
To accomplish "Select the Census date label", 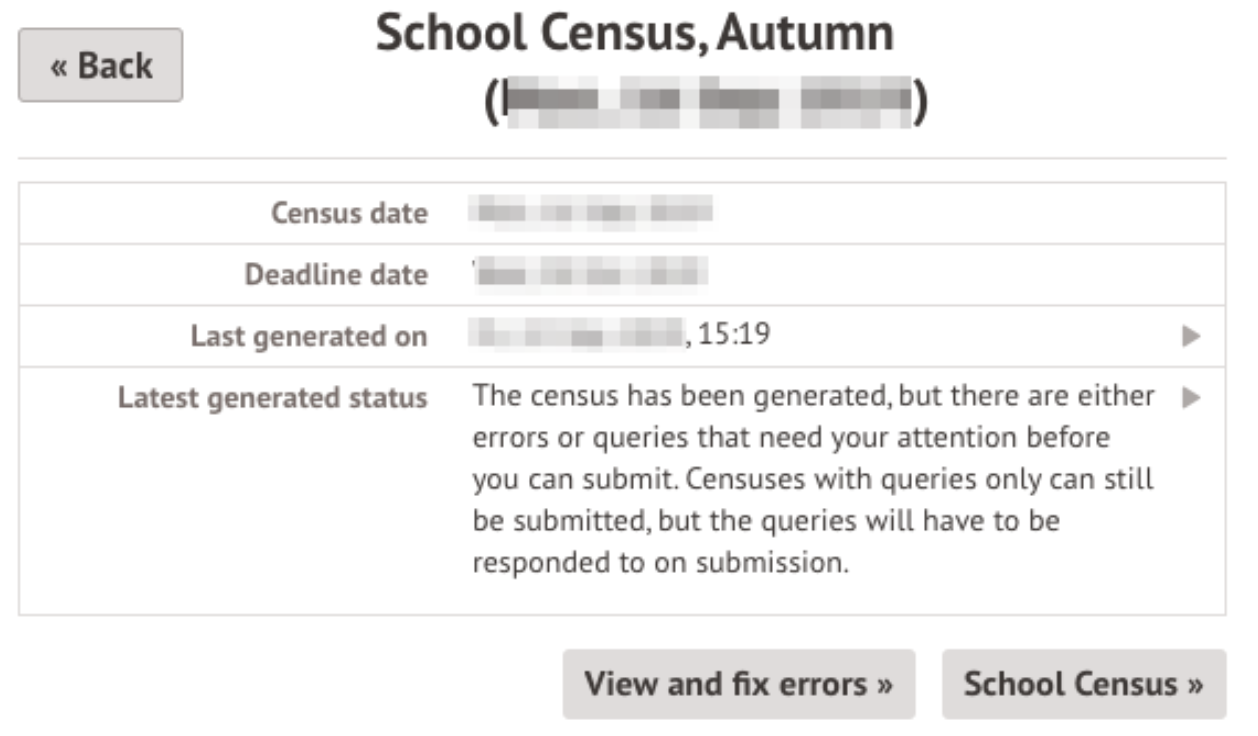I will pyautogui.click(x=349, y=213).
